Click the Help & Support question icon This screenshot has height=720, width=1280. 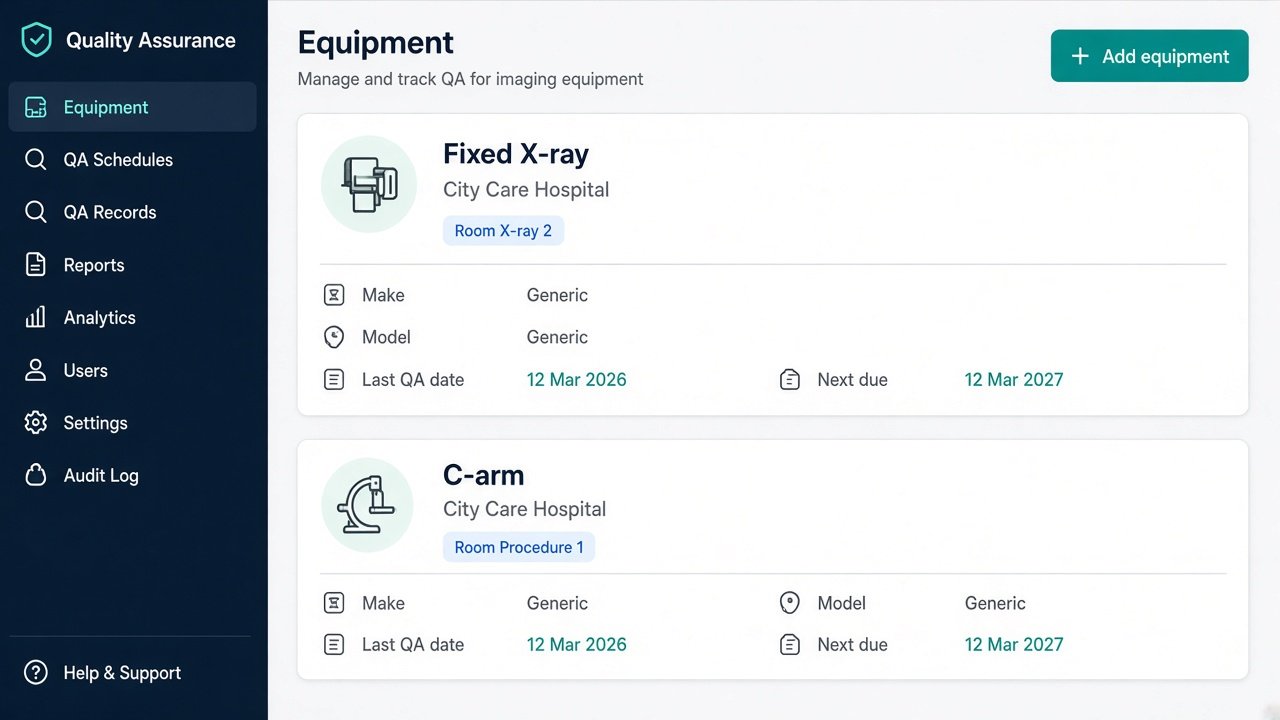(x=36, y=673)
